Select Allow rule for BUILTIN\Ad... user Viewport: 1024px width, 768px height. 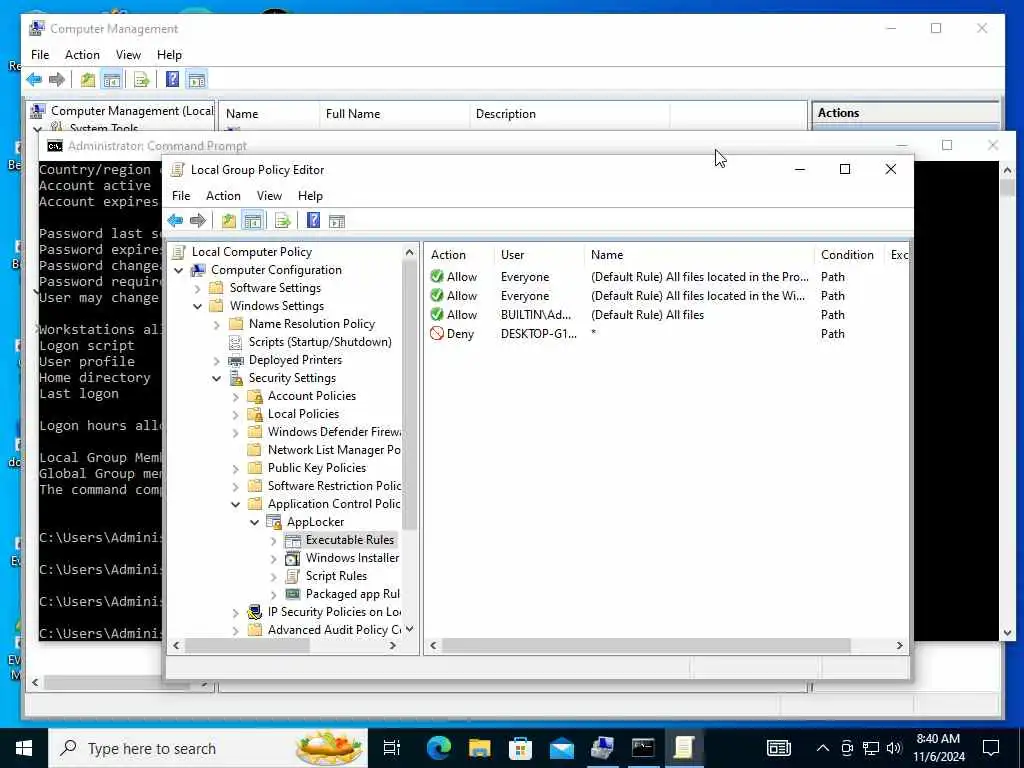pyautogui.click(x=666, y=315)
